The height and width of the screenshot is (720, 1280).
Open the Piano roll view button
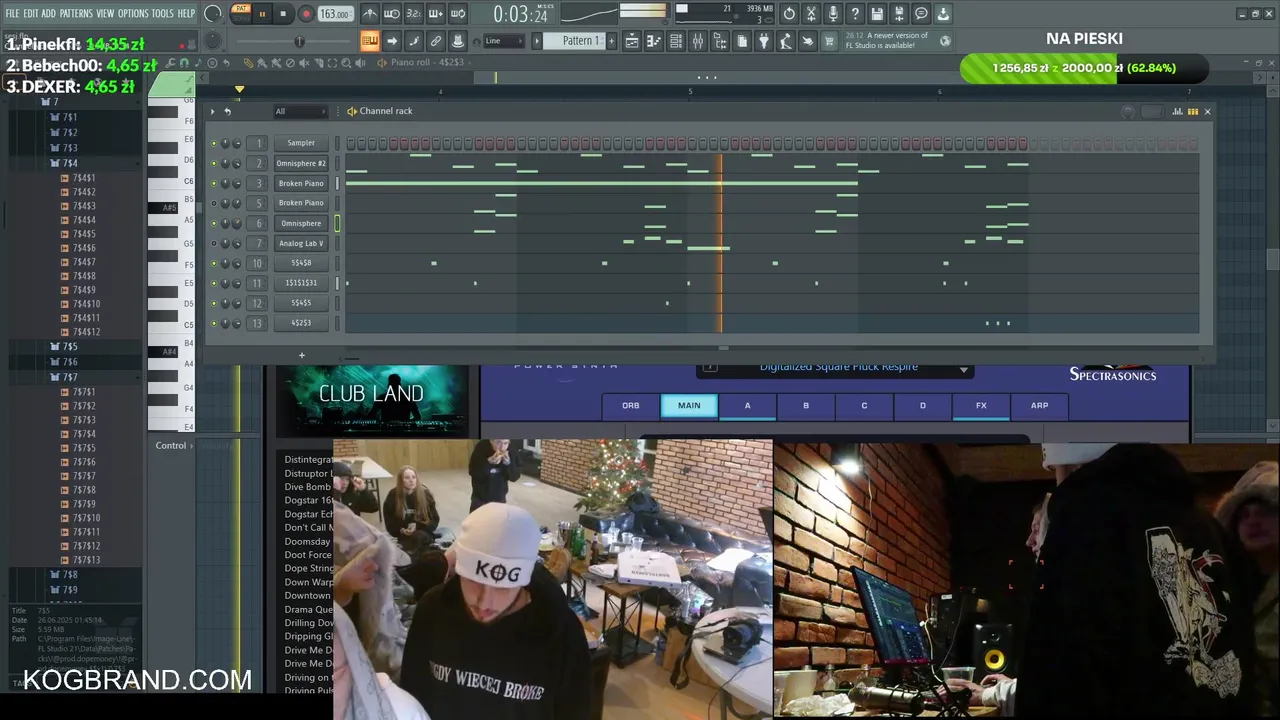[654, 41]
